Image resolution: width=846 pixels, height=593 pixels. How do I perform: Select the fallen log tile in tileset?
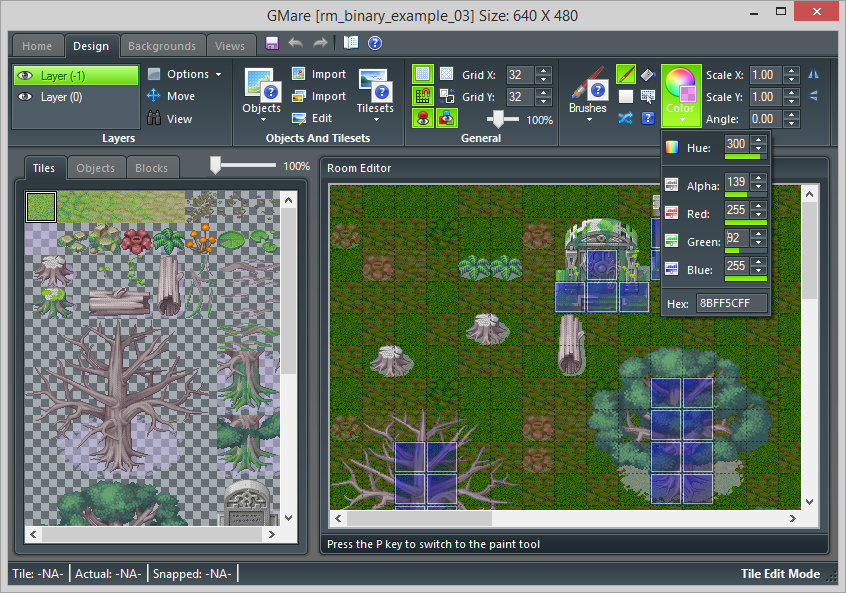[x=120, y=302]
